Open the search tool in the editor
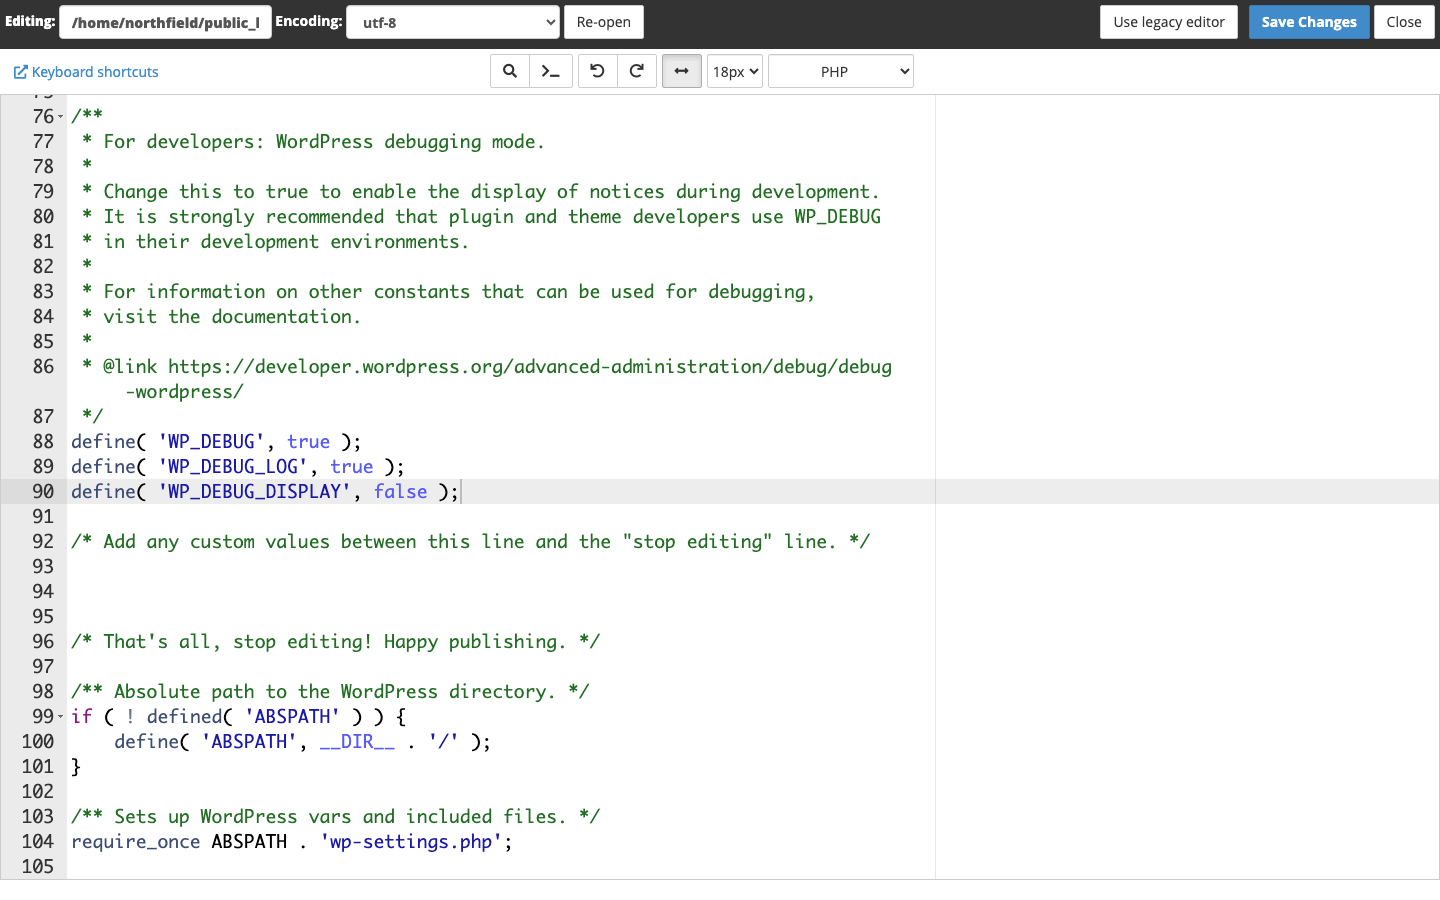Viewport: 1440px width, 900px height. [510, 71]
